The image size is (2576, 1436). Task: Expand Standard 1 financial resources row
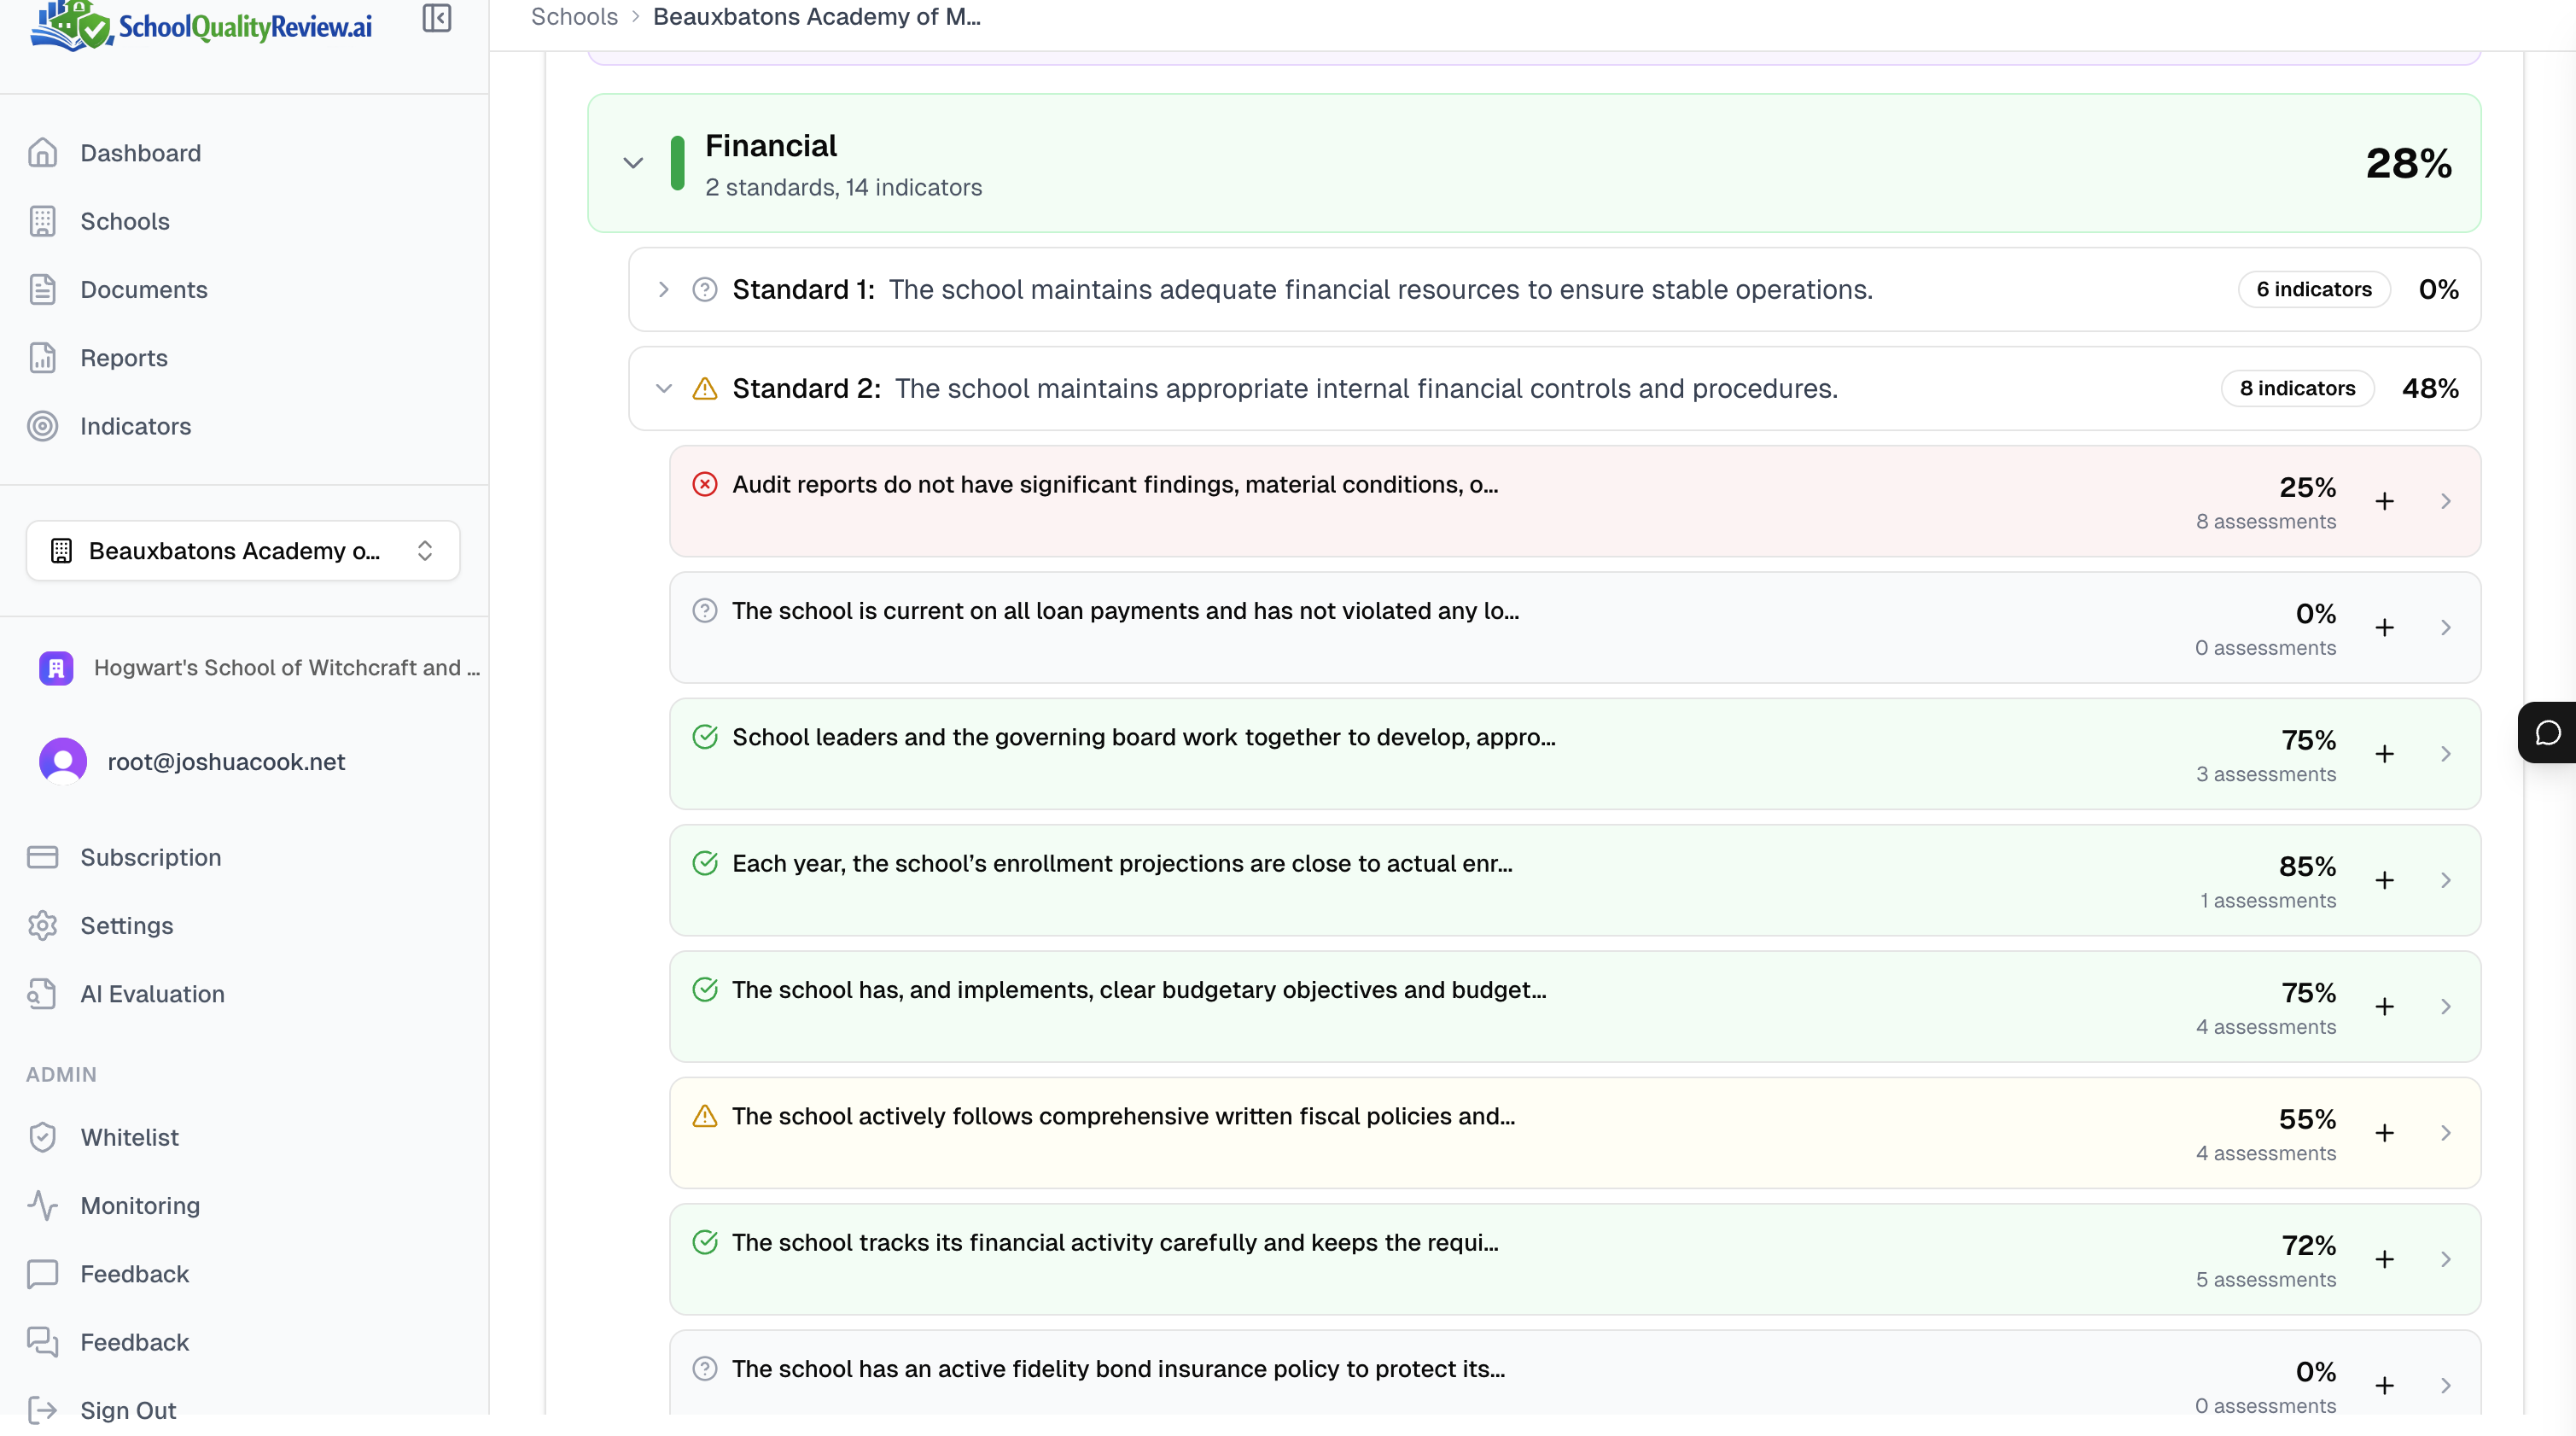pyautogui.click(x=663, y=289)
